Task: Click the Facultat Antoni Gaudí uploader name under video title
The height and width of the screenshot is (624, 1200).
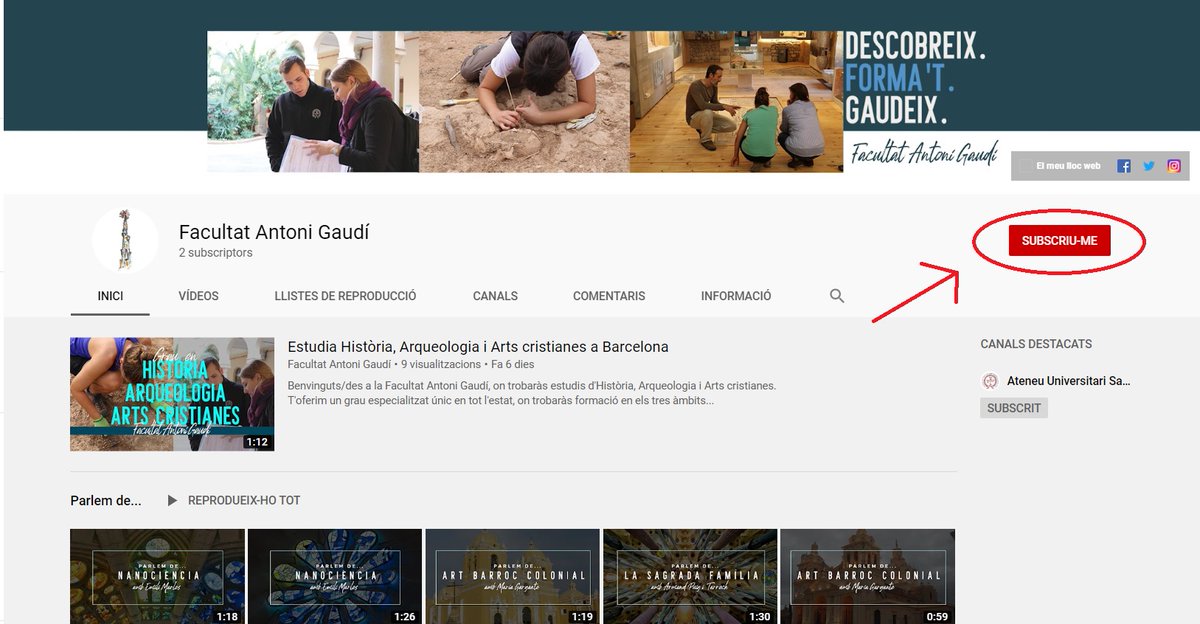Action: [339, 365]
